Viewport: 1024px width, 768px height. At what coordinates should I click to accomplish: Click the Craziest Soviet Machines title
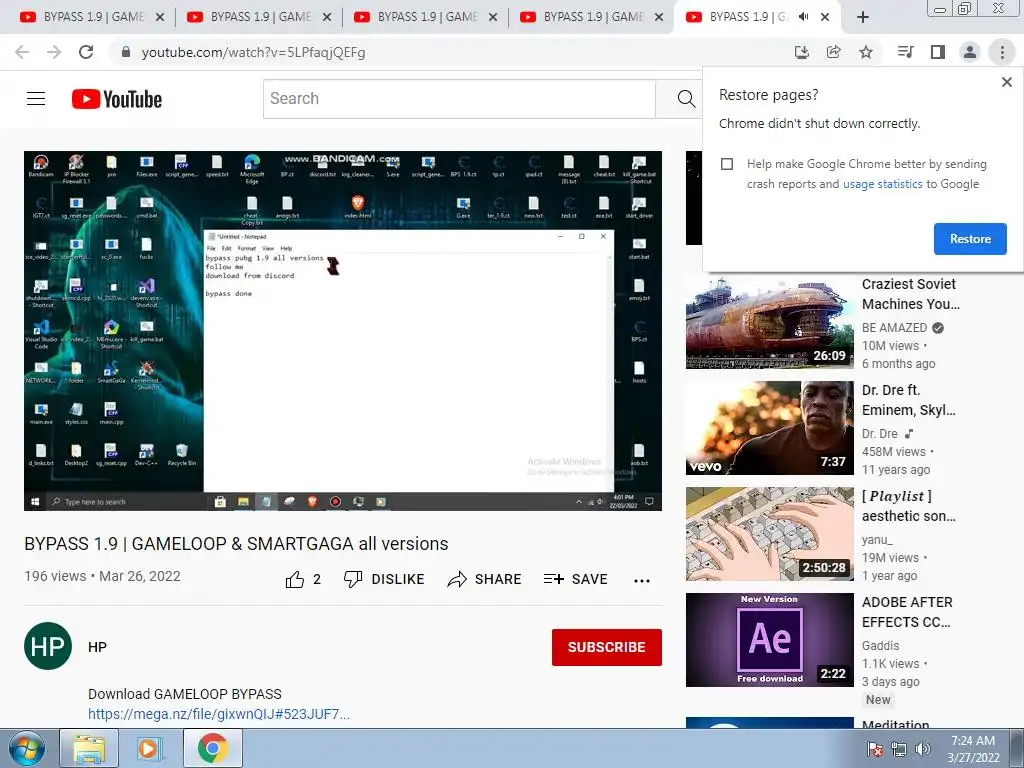pyautogui.click(x=910, y=294)
